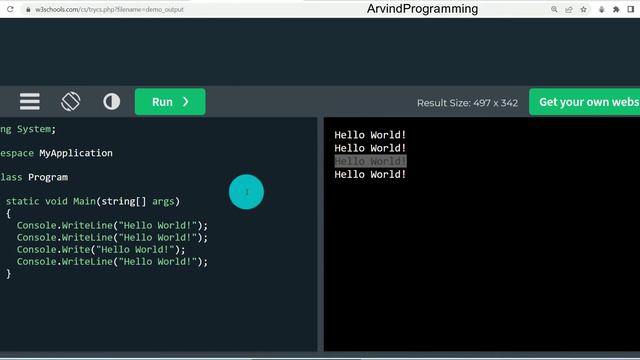Share this page icon in address bar

(x=569, y=9)
